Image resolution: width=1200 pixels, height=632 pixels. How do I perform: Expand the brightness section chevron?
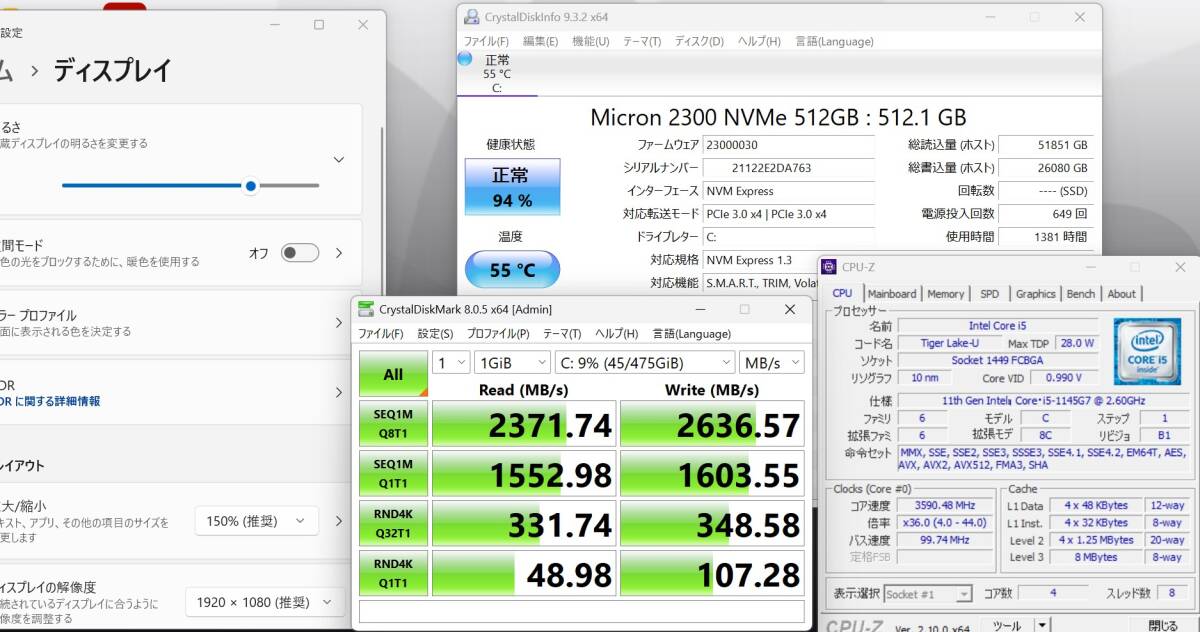point(339,159)
